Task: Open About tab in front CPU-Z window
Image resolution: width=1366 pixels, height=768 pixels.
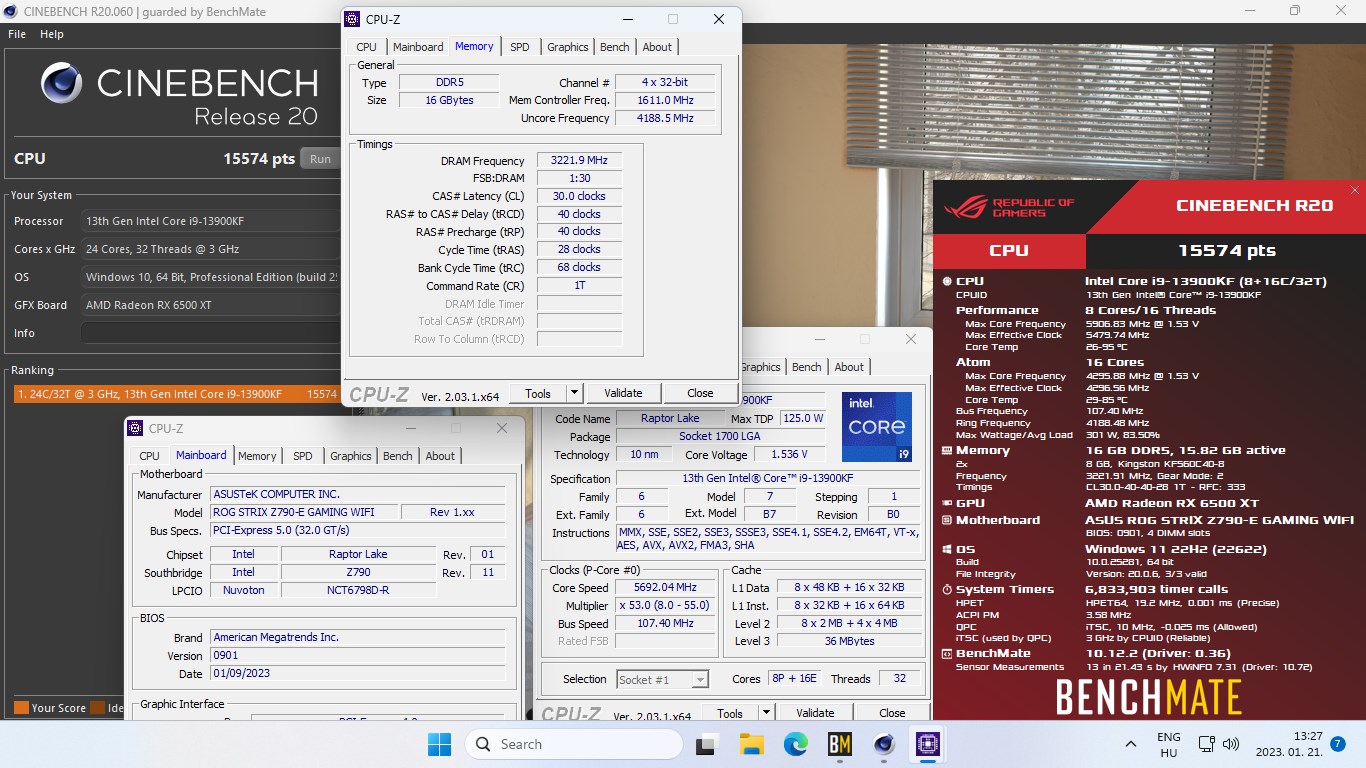Action: pos(657,47)
